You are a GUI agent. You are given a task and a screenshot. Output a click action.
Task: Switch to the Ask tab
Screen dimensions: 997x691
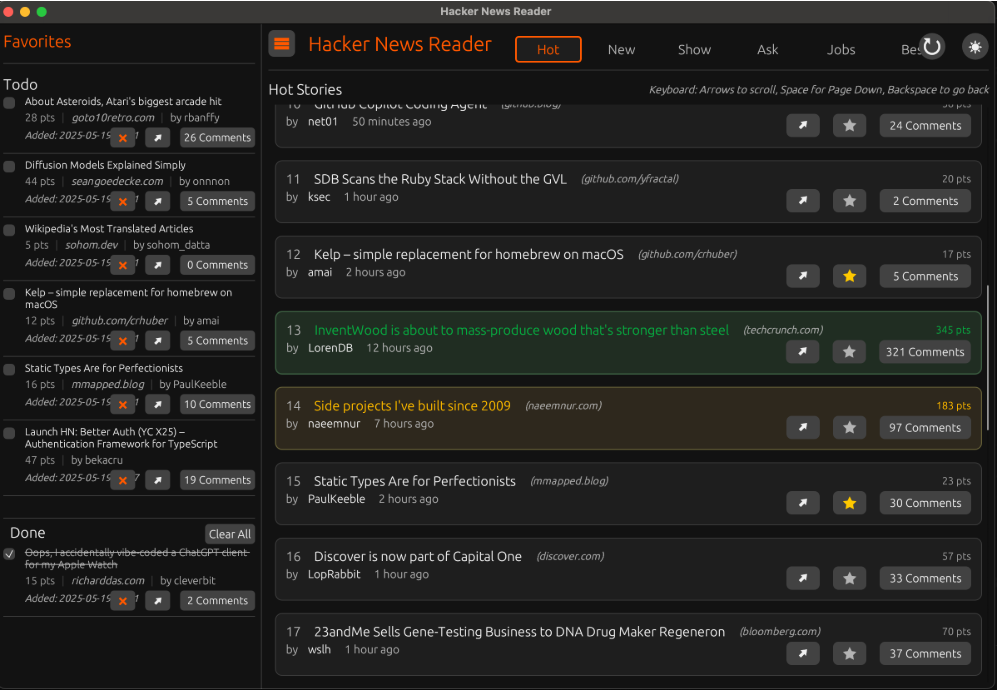pos(767,50)
